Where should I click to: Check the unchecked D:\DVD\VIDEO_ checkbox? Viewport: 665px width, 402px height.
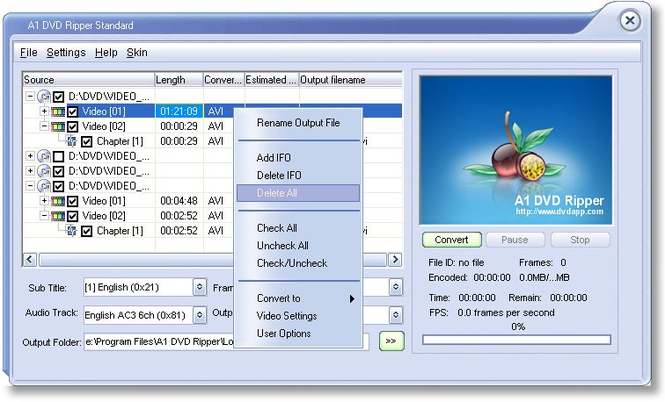59,157
